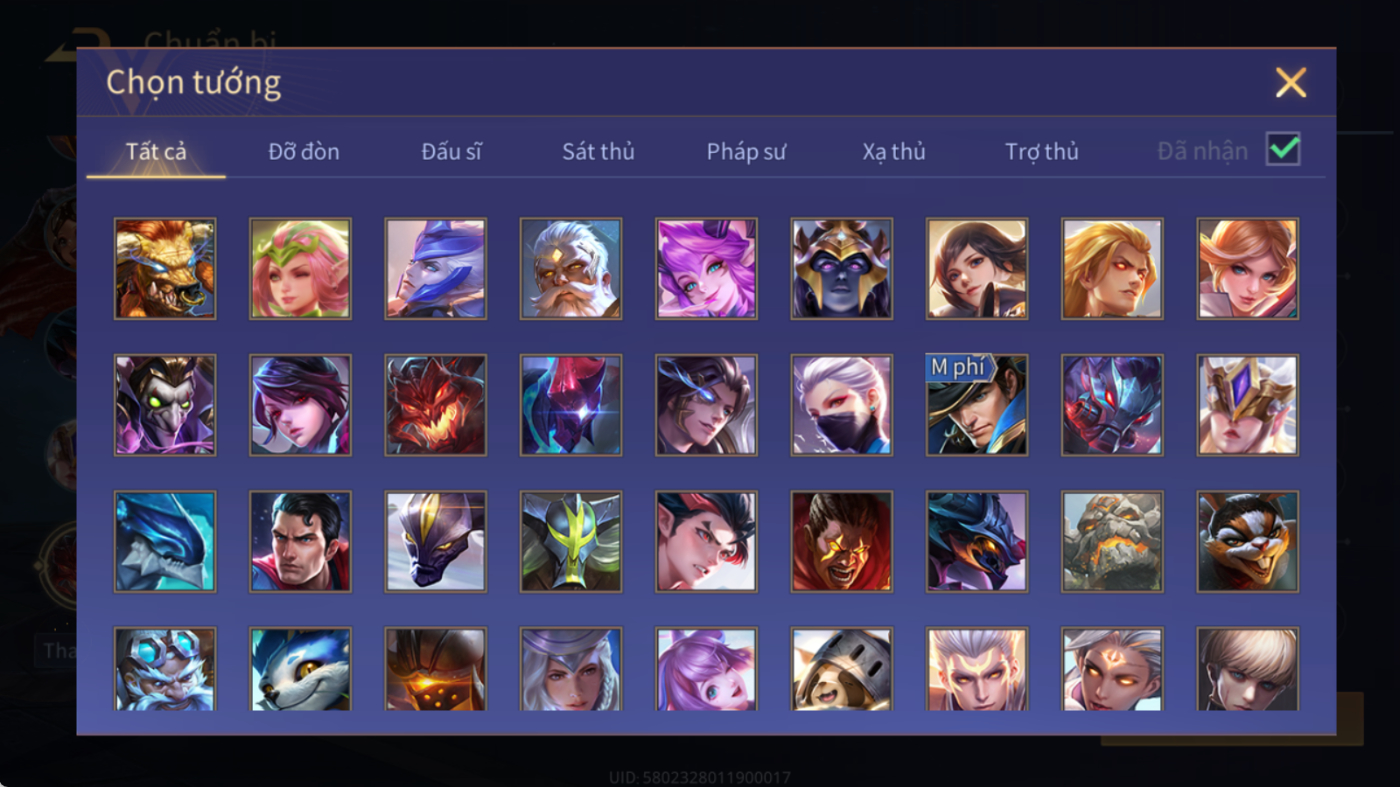Select the Superman hero portrait
1400x787 pixels.
coord(300,541)
